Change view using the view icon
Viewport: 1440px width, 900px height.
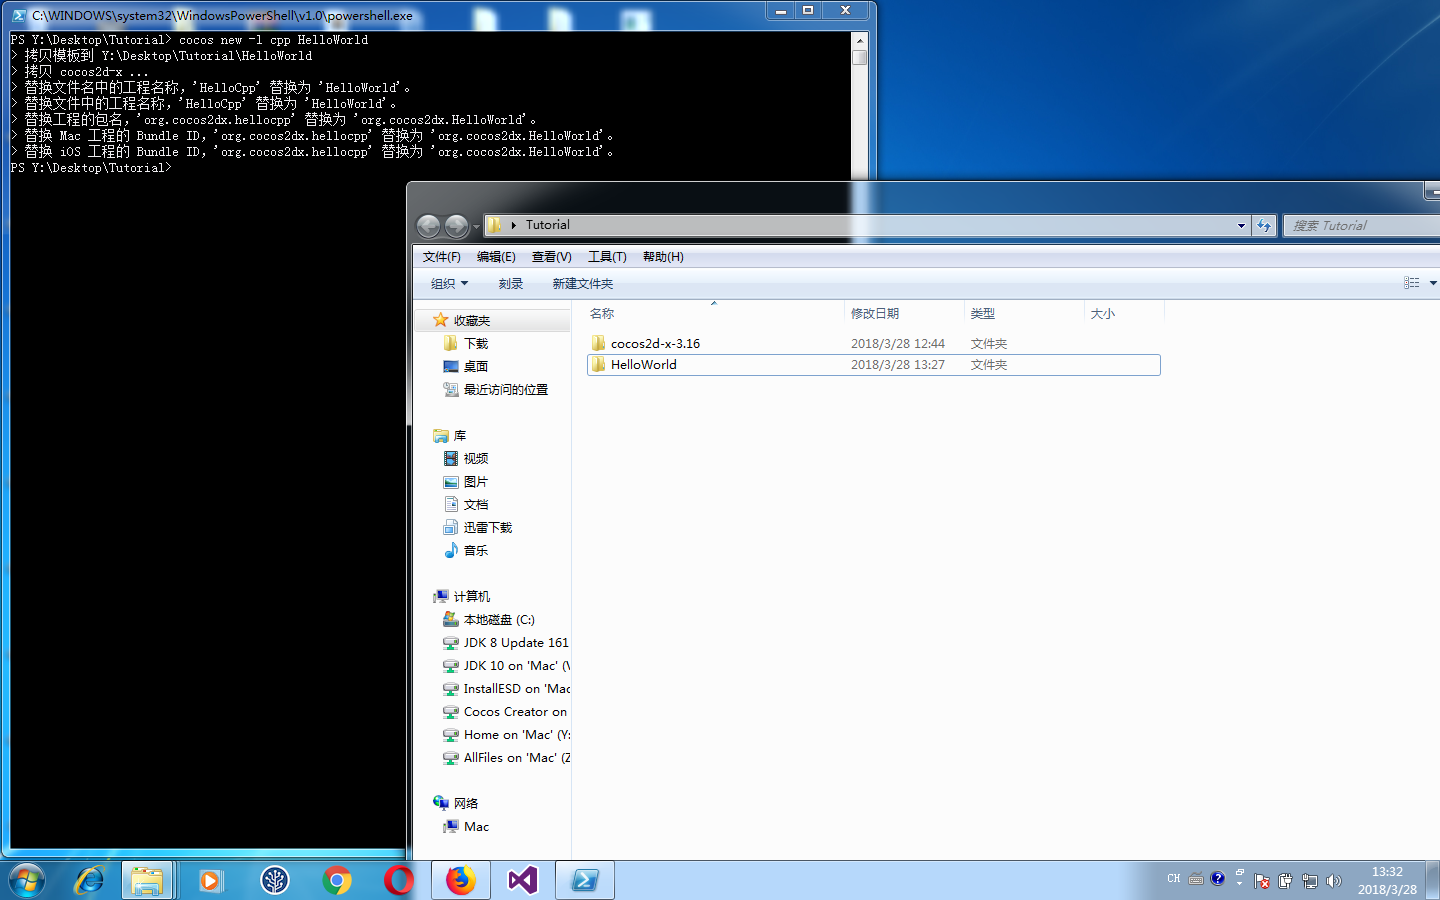pos(1411,283)
